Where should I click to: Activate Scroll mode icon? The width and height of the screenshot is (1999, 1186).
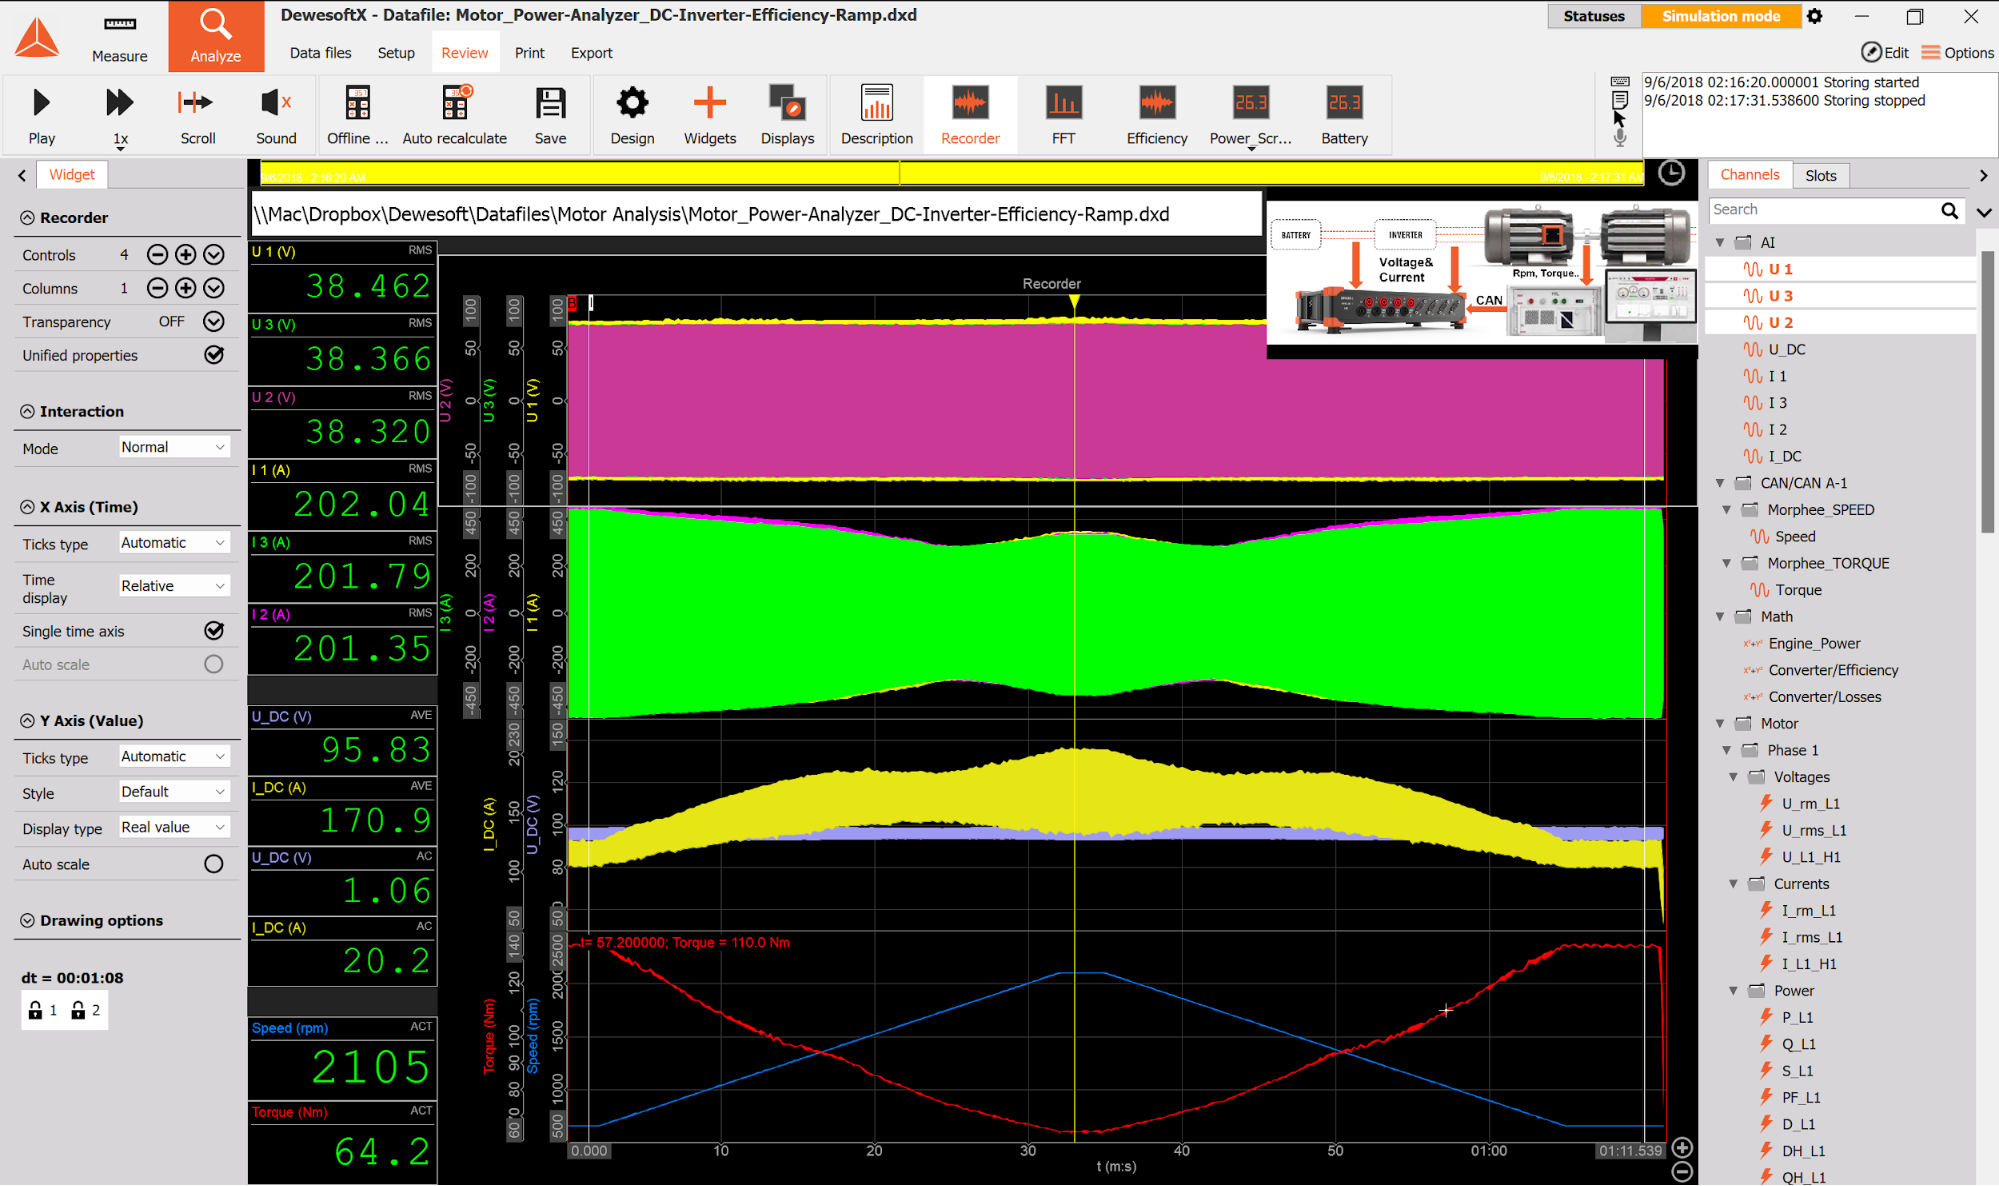197,103
